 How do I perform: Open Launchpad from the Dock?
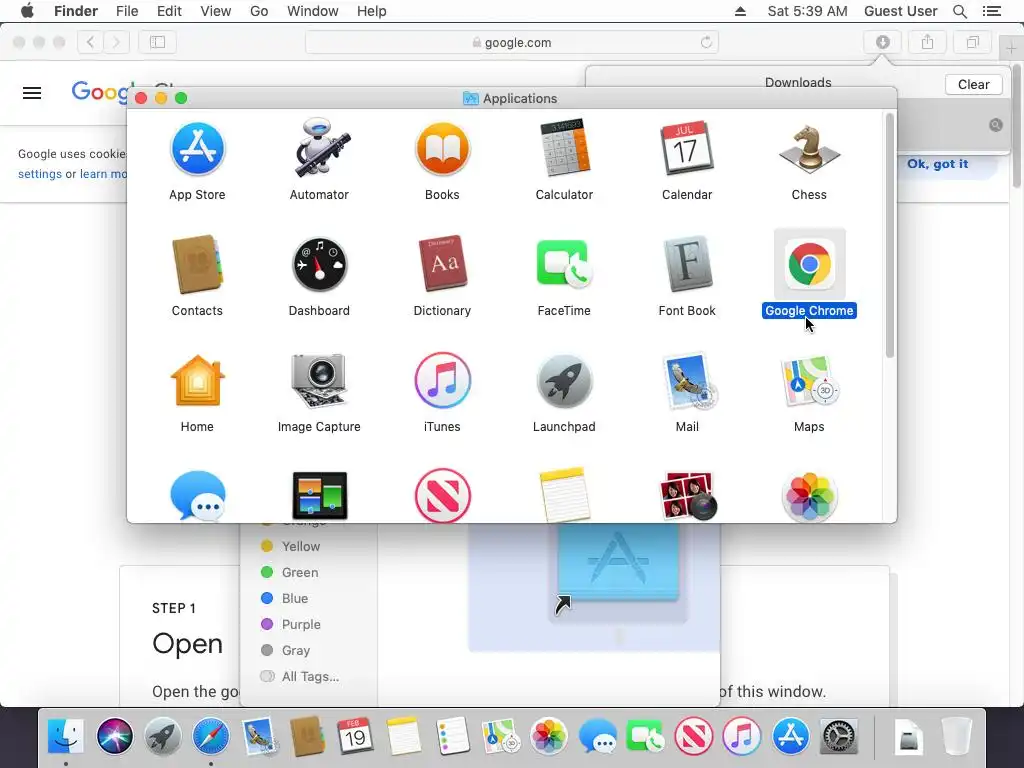(163, 737)
